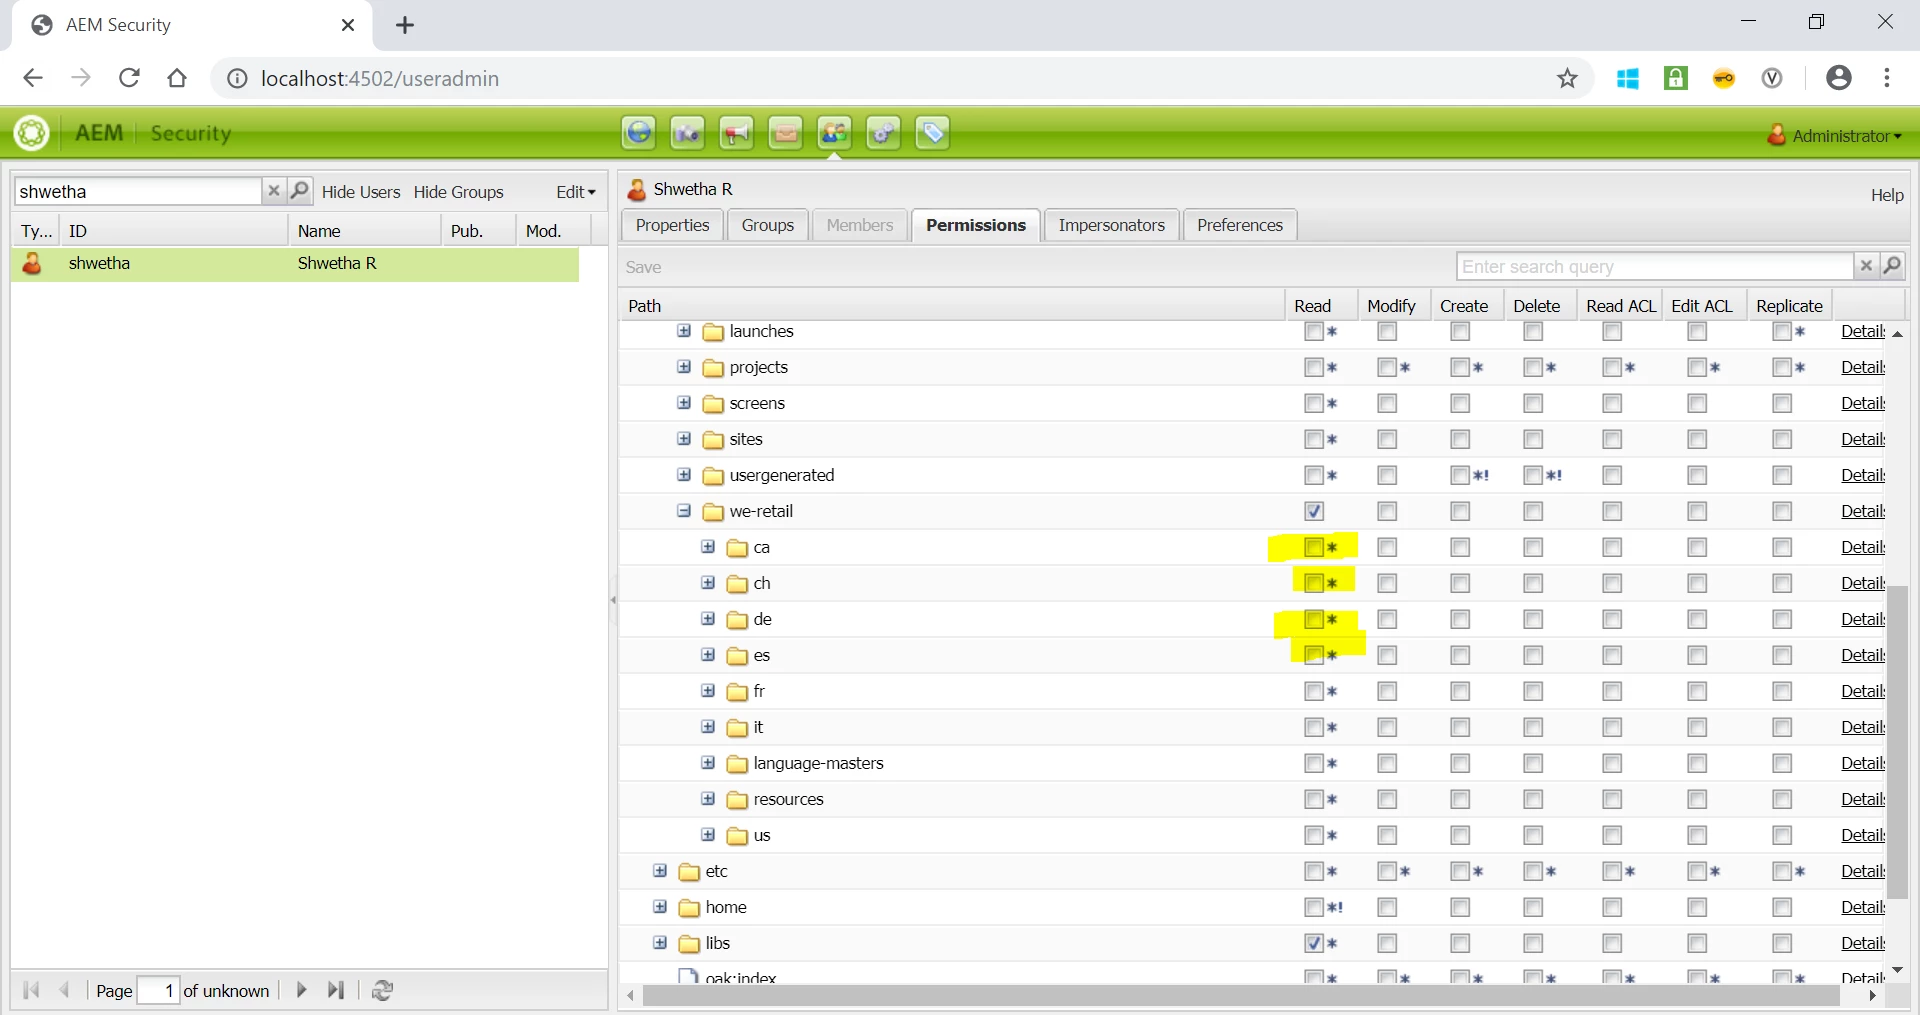Click Hide Users button
Screen dimensions: 1920x1015
click(361, 192)
